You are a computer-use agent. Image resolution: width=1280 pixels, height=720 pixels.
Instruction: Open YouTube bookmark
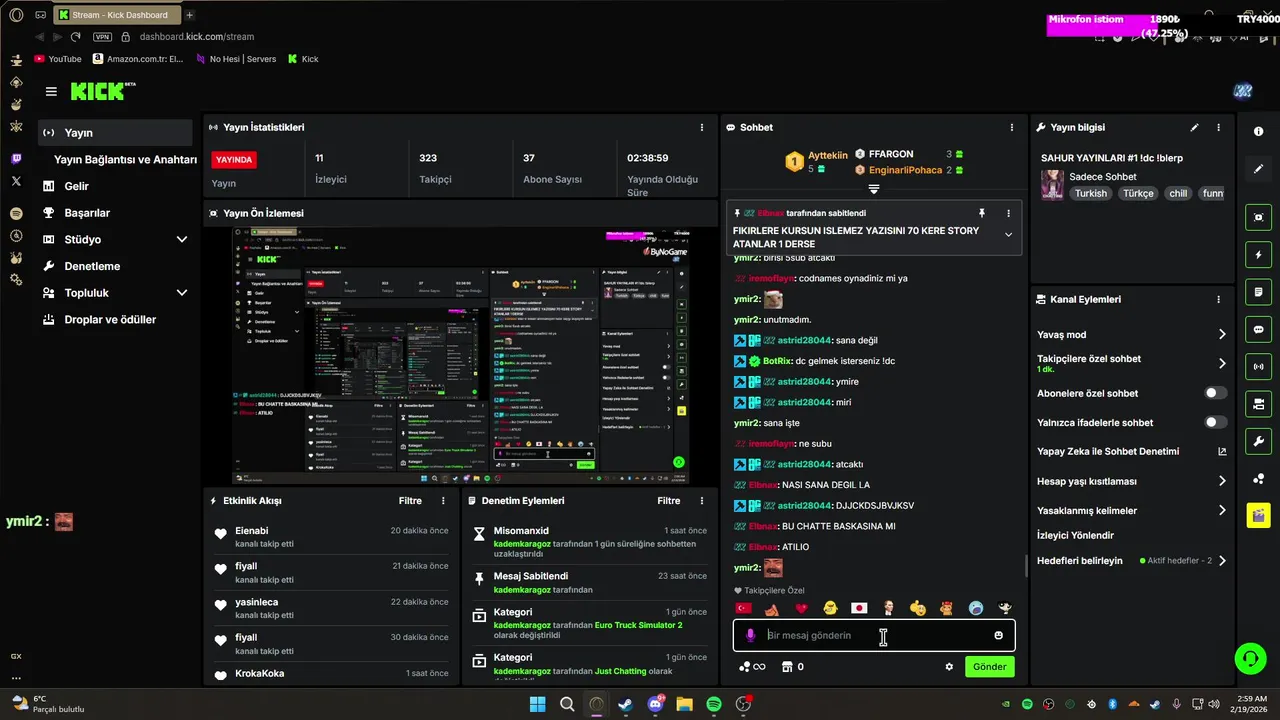(x=58, y=59)
